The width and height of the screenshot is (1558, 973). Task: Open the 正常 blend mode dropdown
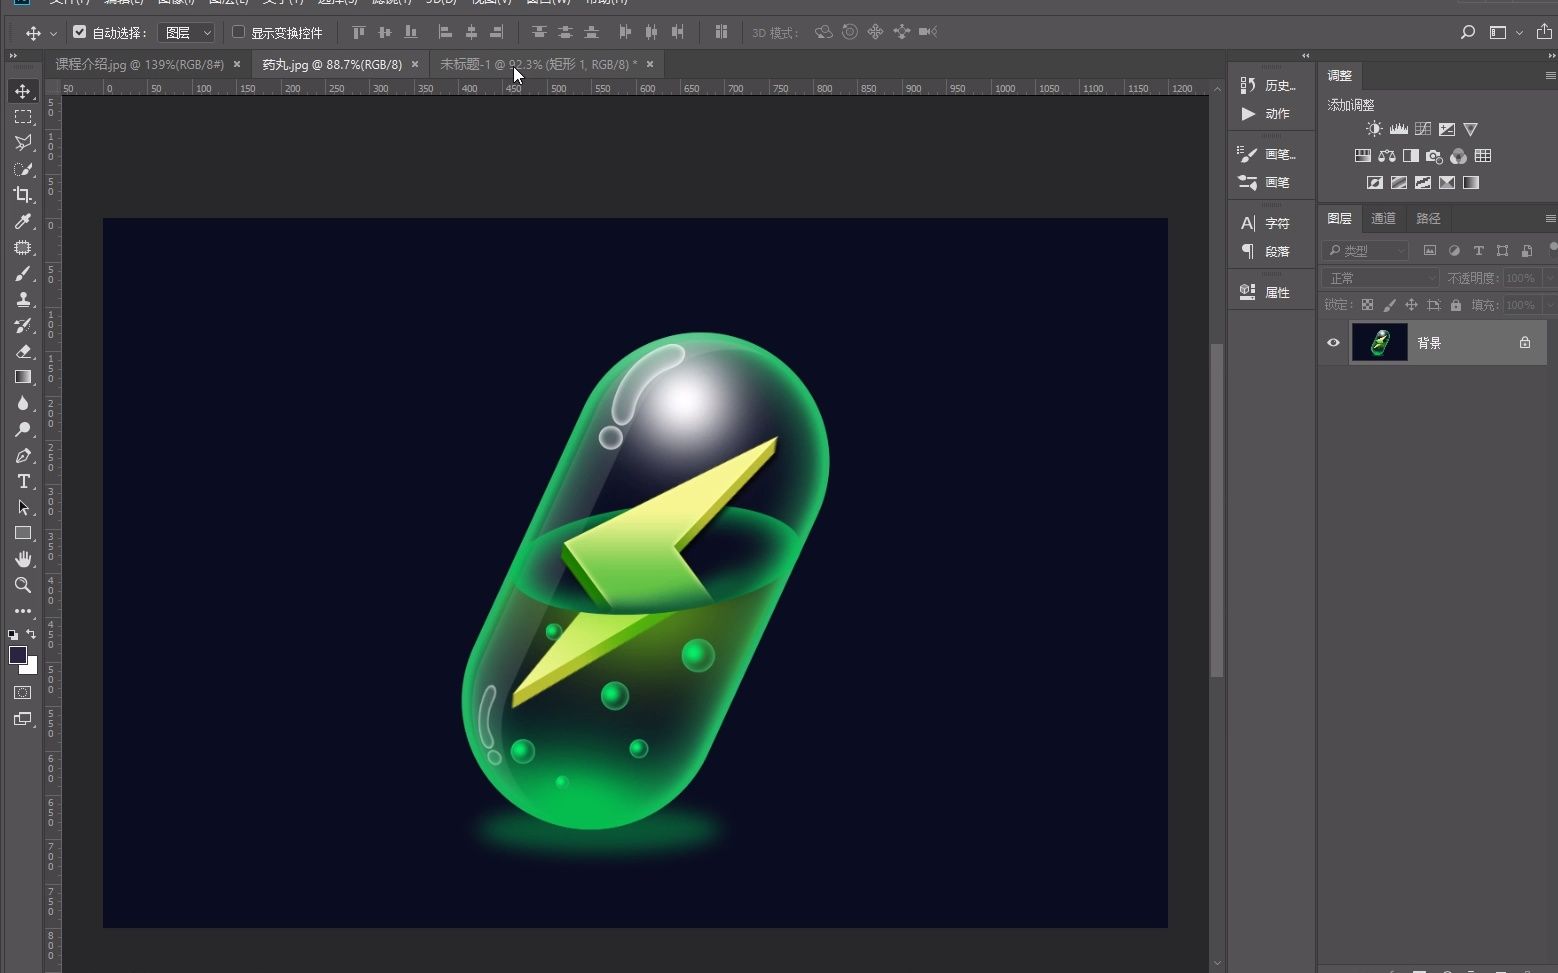(x=1380, y=278)
